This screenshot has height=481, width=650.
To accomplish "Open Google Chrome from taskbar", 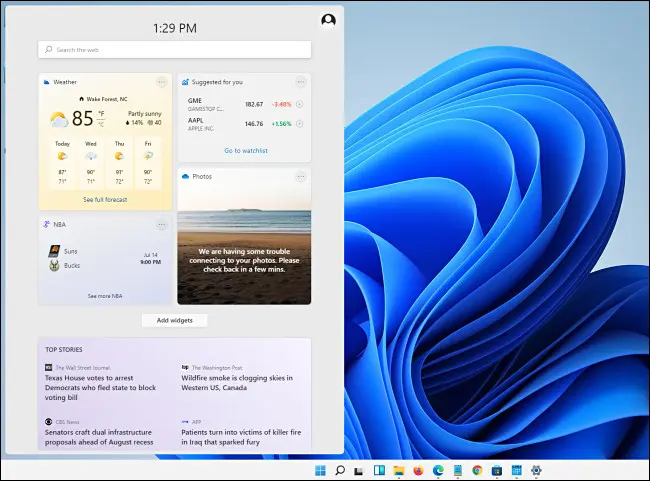I will click(476, 470).
